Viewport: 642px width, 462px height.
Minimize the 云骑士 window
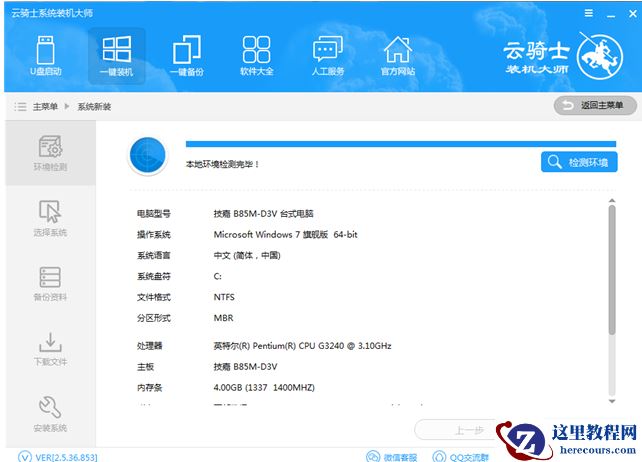pyautogui.click(x=611, y=14)
